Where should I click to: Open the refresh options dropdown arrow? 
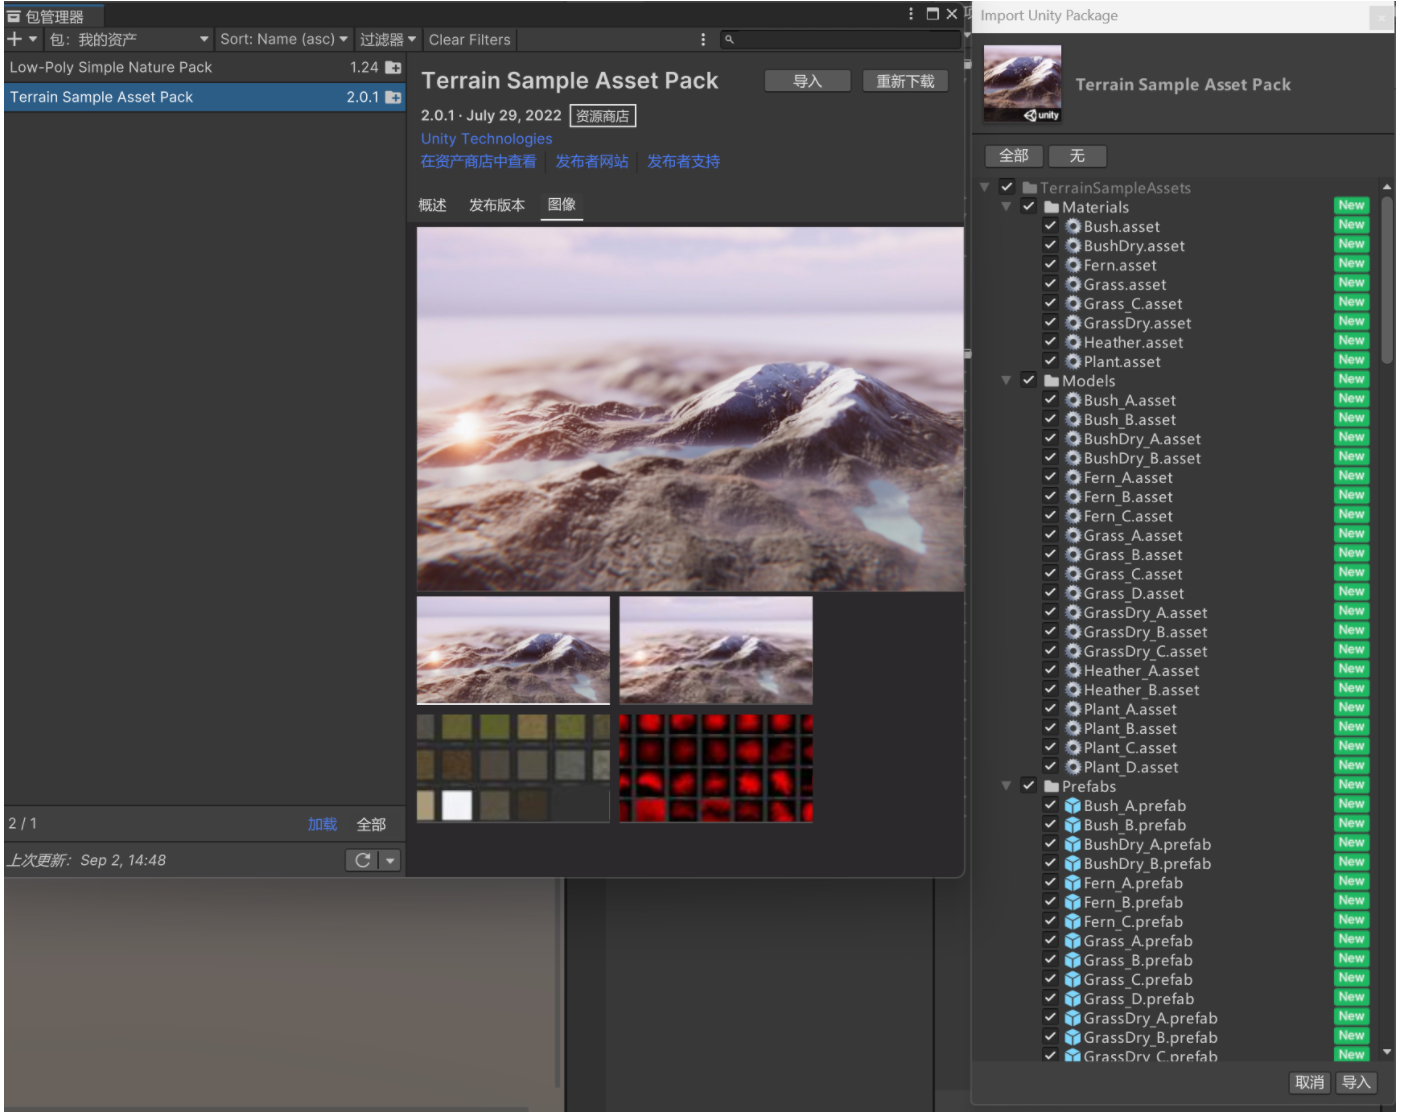390,860
